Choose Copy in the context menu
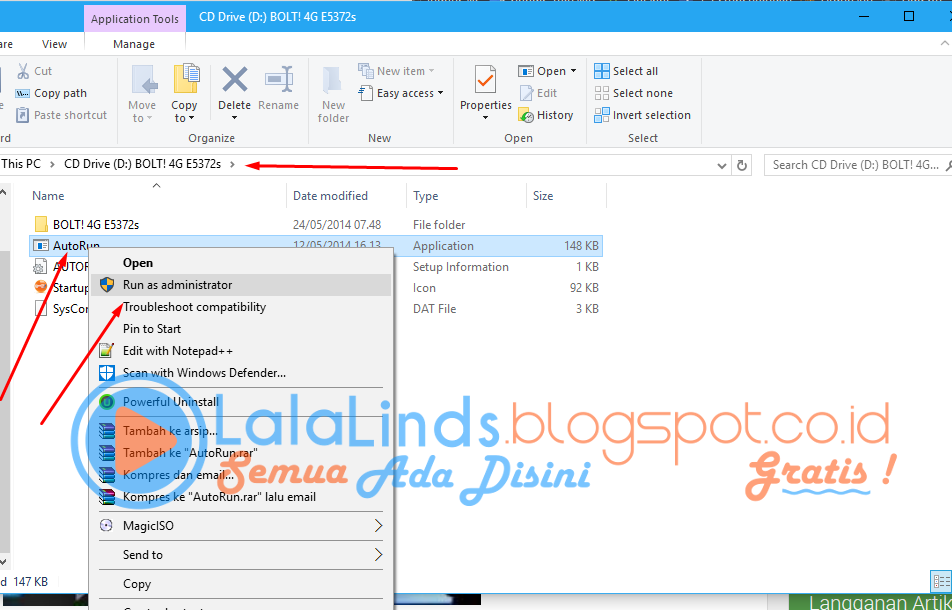 (241, 583)
